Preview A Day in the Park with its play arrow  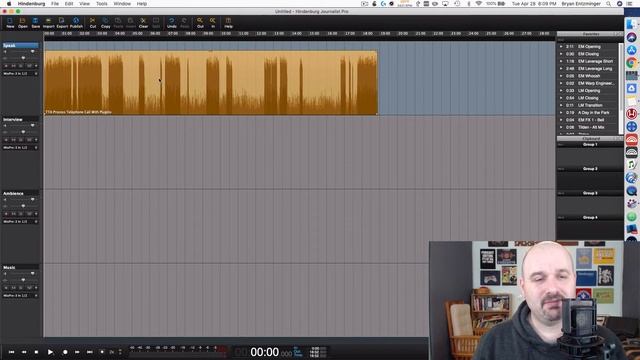tap(561, 113)
